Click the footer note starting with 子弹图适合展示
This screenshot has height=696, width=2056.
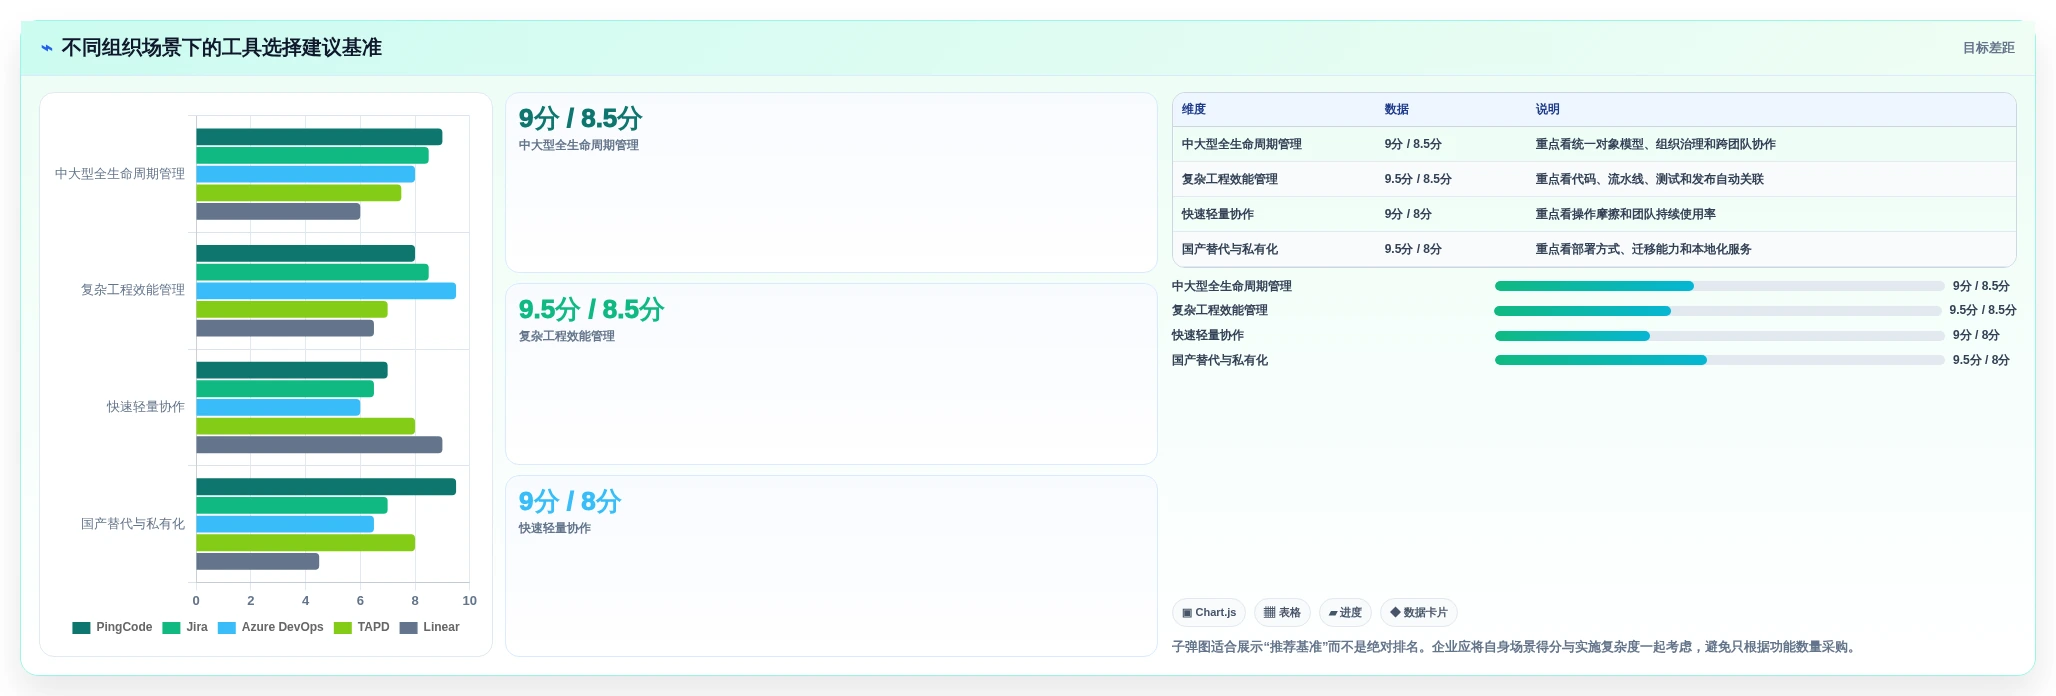(1516, 647)
